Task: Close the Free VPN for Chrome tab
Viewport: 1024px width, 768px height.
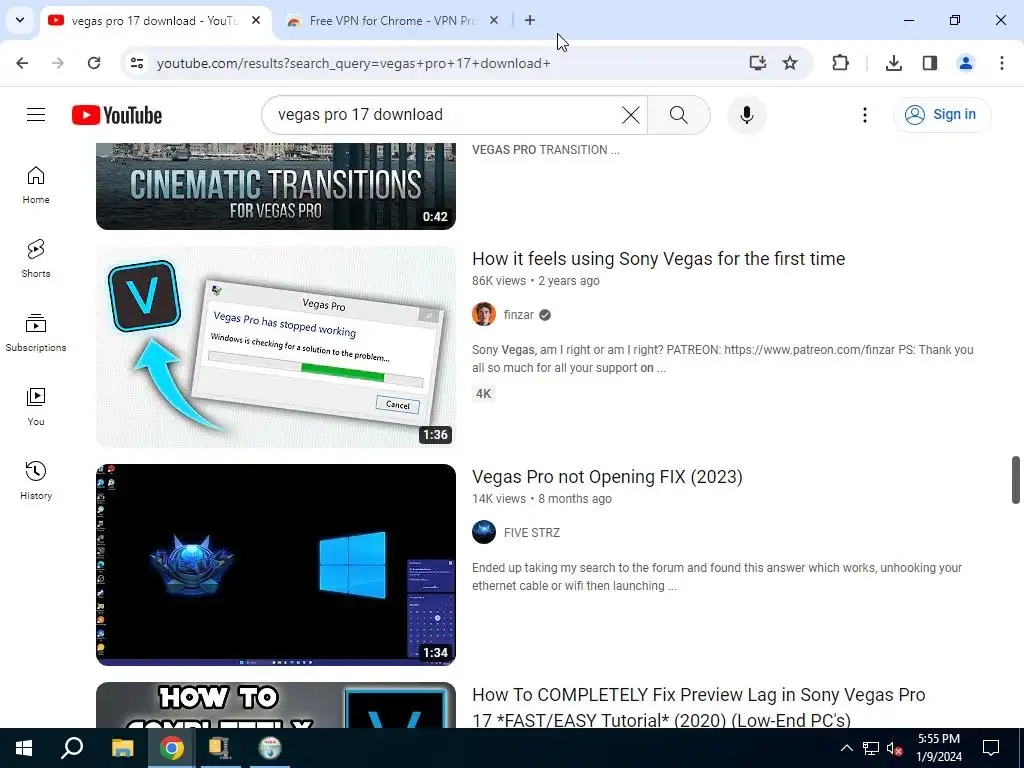Action: [x=494, y=21]
